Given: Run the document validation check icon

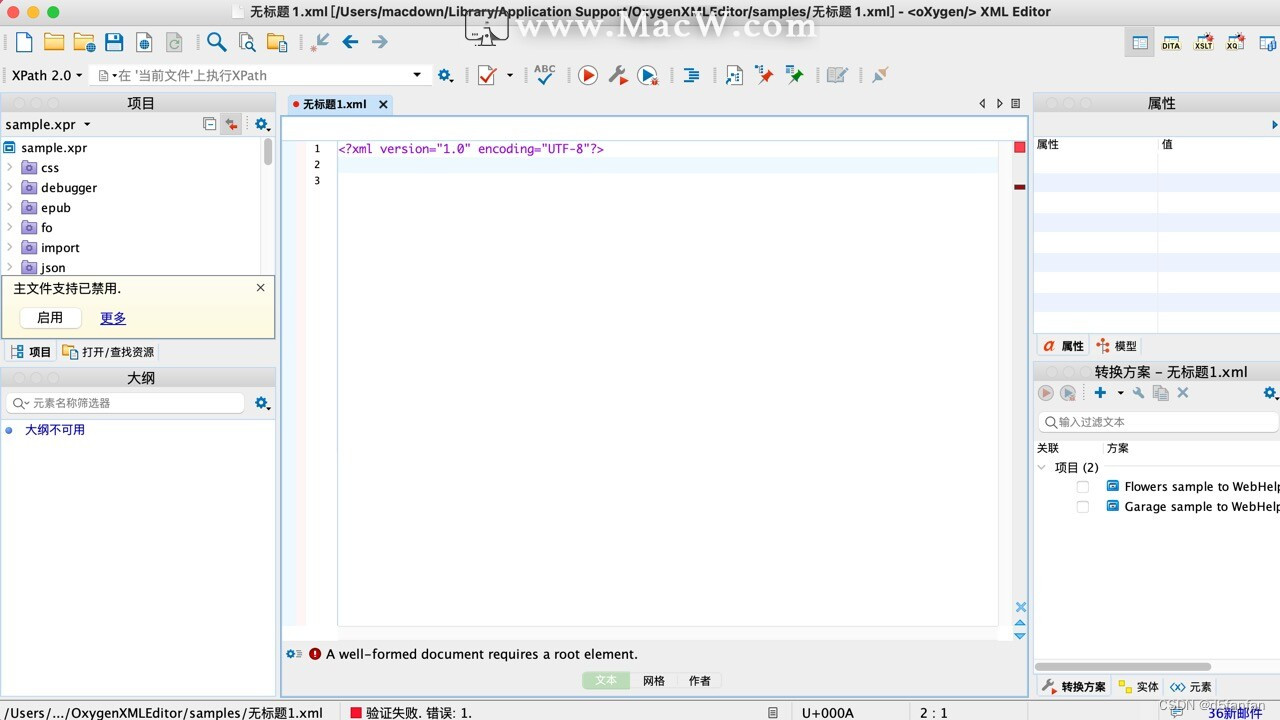Looking at the screenshot, I should [487, 74].
